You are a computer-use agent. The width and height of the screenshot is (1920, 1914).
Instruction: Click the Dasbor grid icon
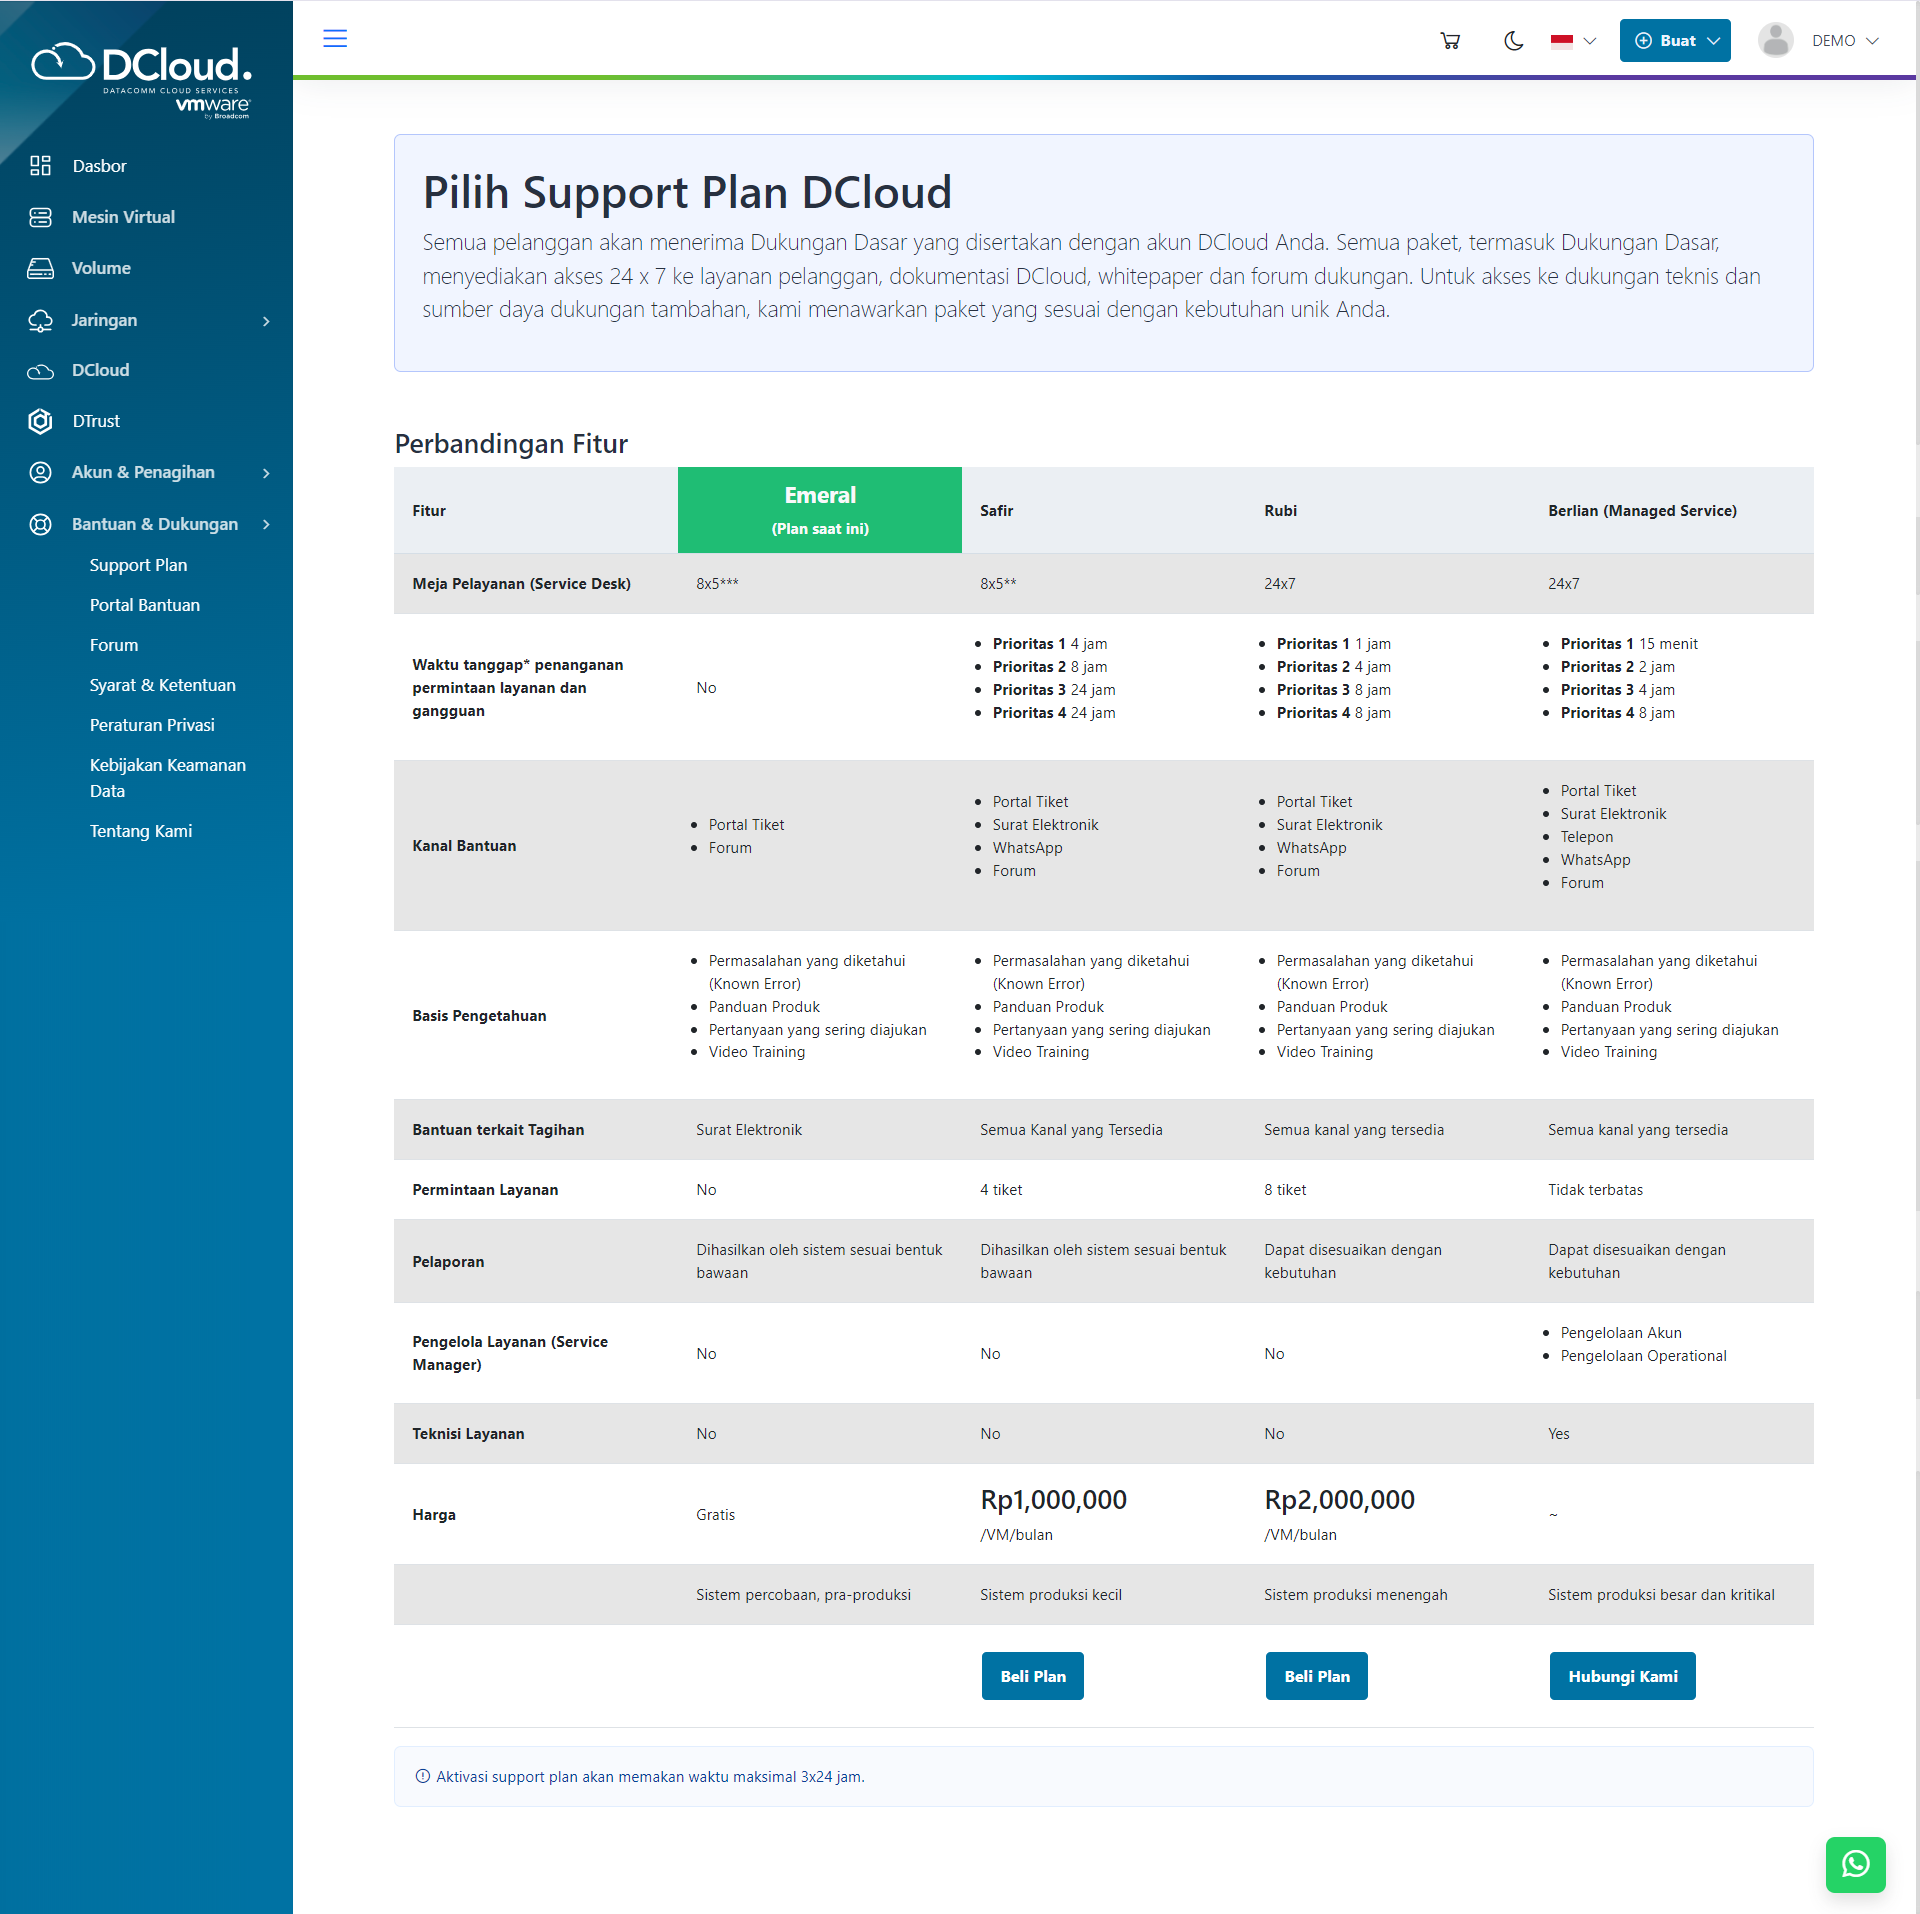click(40, 166)
